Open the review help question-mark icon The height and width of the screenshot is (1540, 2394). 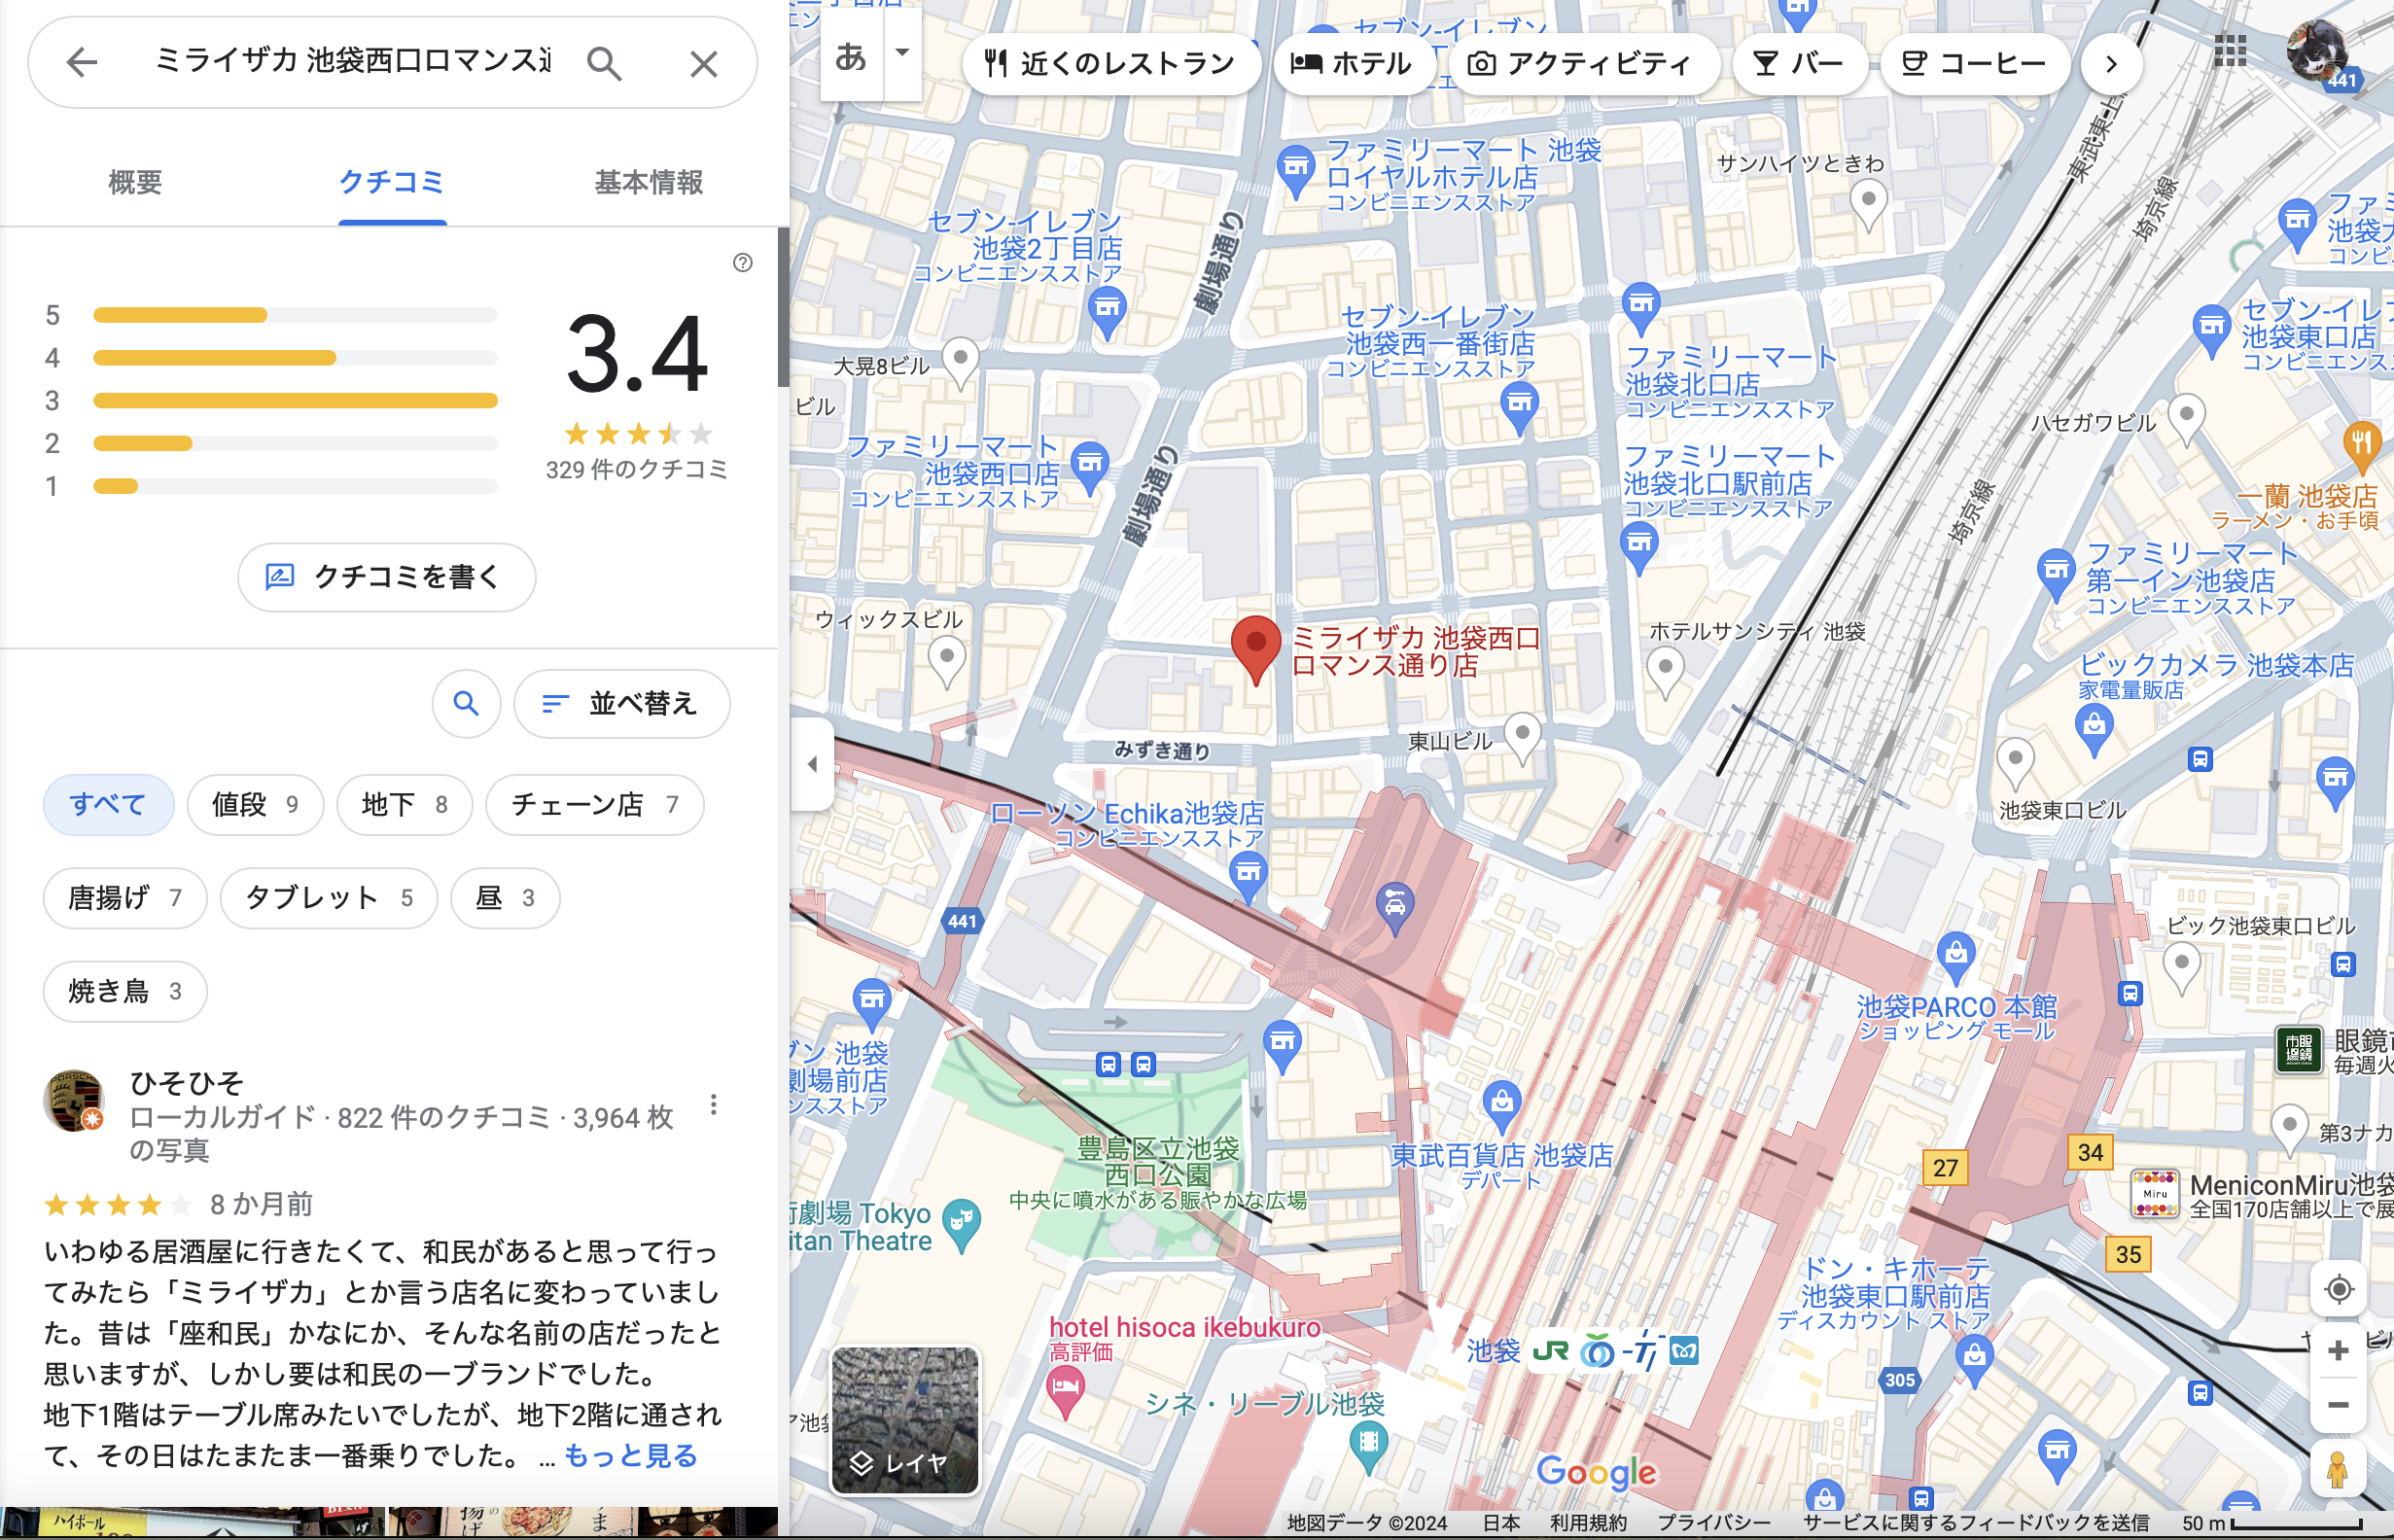743,262
